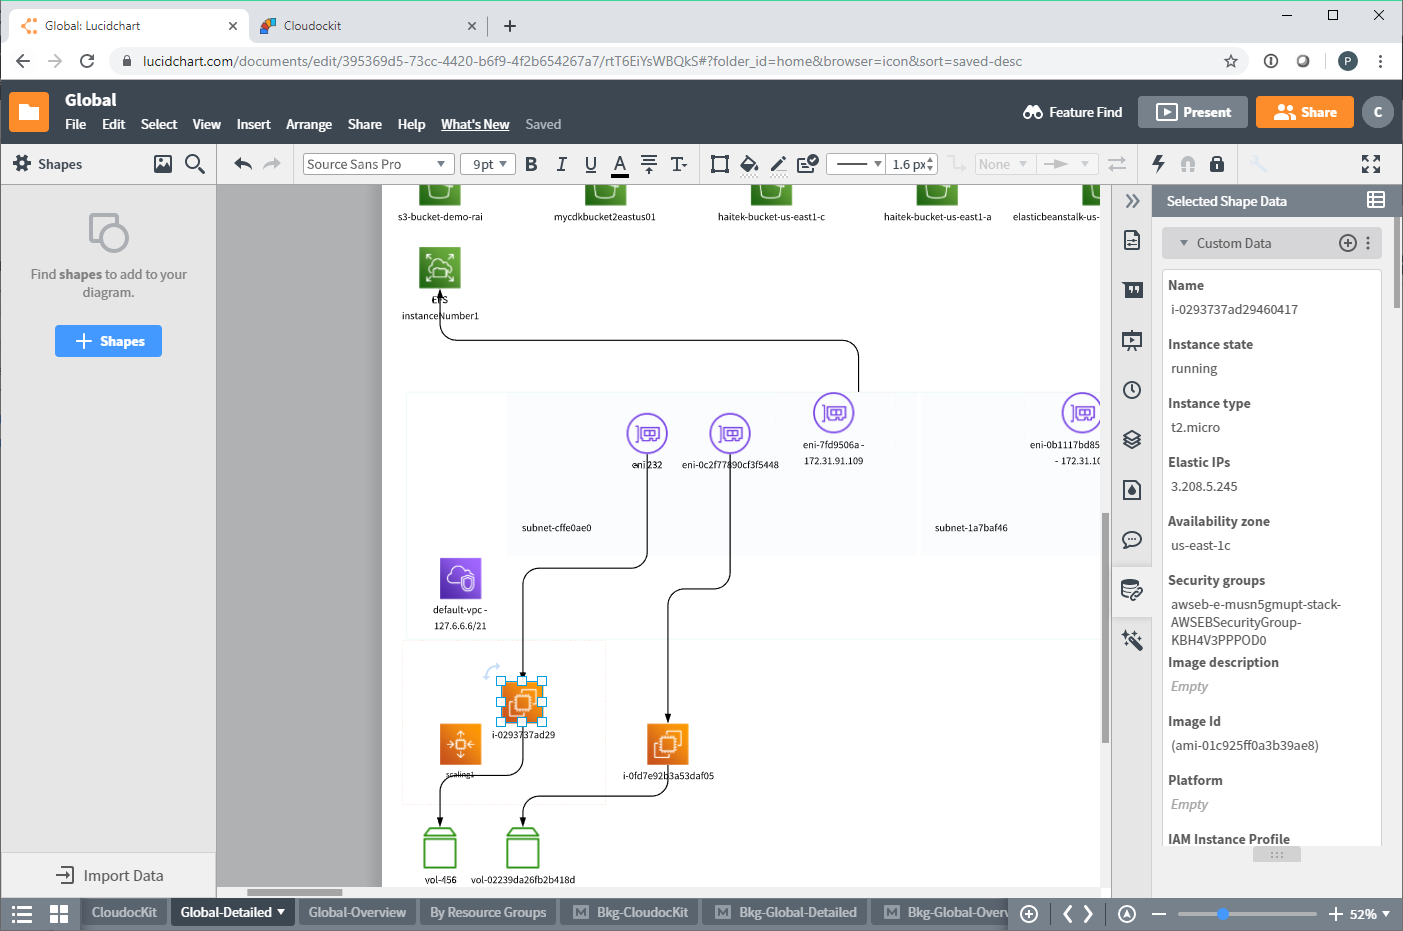Click the Present button

(1192, 112)
